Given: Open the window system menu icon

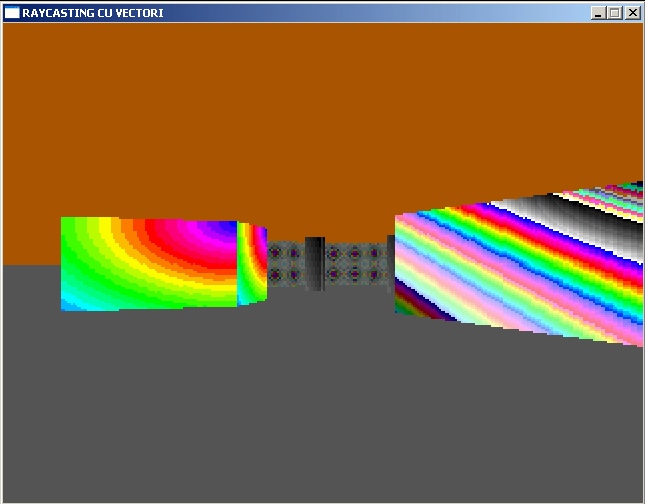Looking at the screenshot, I should pyautogui.click(x=12, y=13).
